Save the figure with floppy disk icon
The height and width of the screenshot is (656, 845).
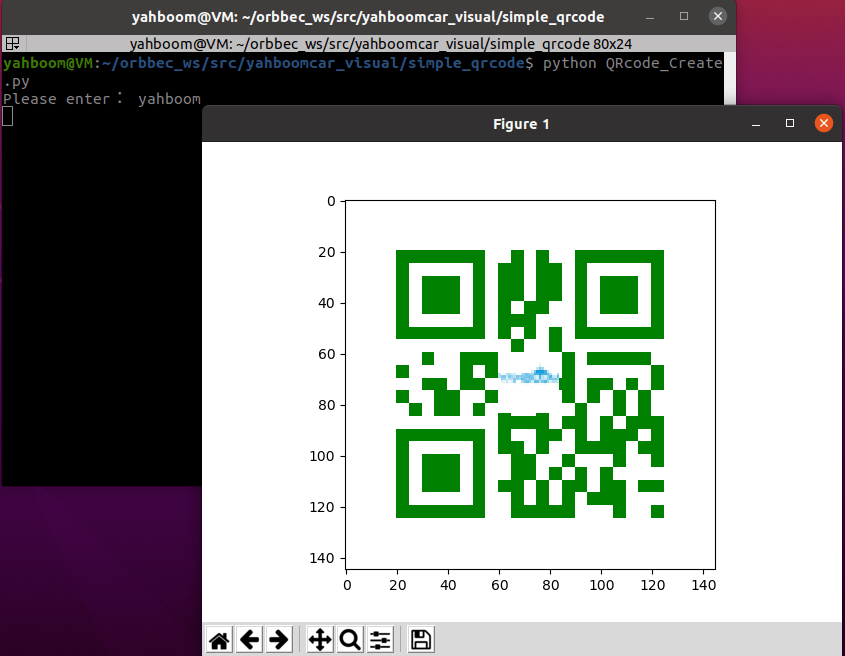click(x=421, y=640)
